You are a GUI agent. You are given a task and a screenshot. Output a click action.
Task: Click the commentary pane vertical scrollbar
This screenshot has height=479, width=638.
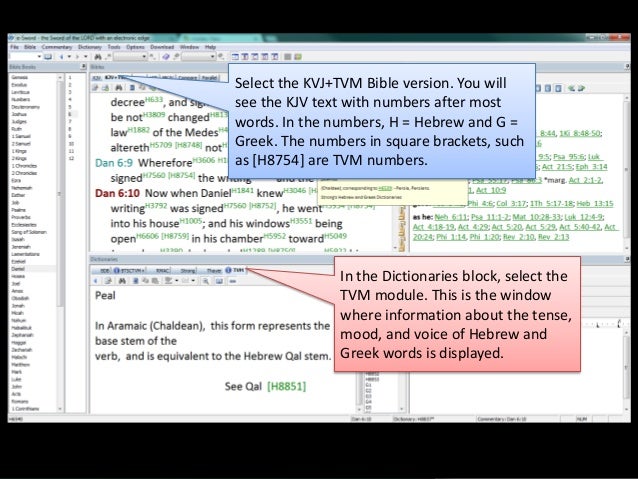point(626,171)
